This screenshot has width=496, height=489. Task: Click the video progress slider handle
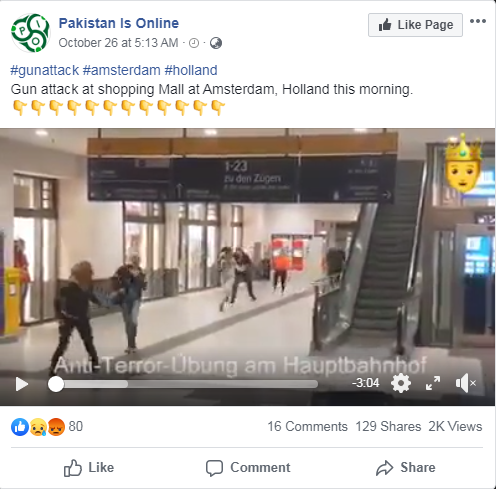point(56,384)
